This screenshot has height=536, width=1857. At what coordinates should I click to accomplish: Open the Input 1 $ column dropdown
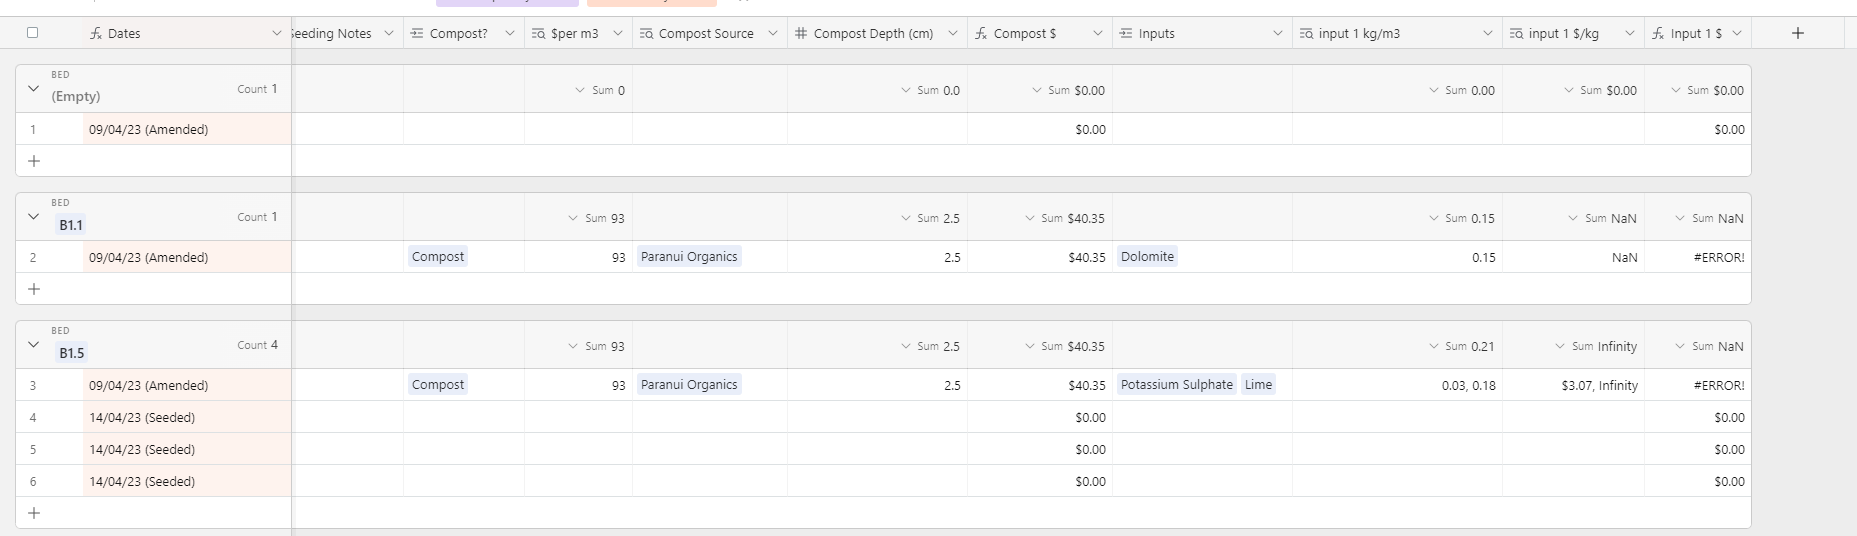pyautogui.click(x=1737, y=33)
